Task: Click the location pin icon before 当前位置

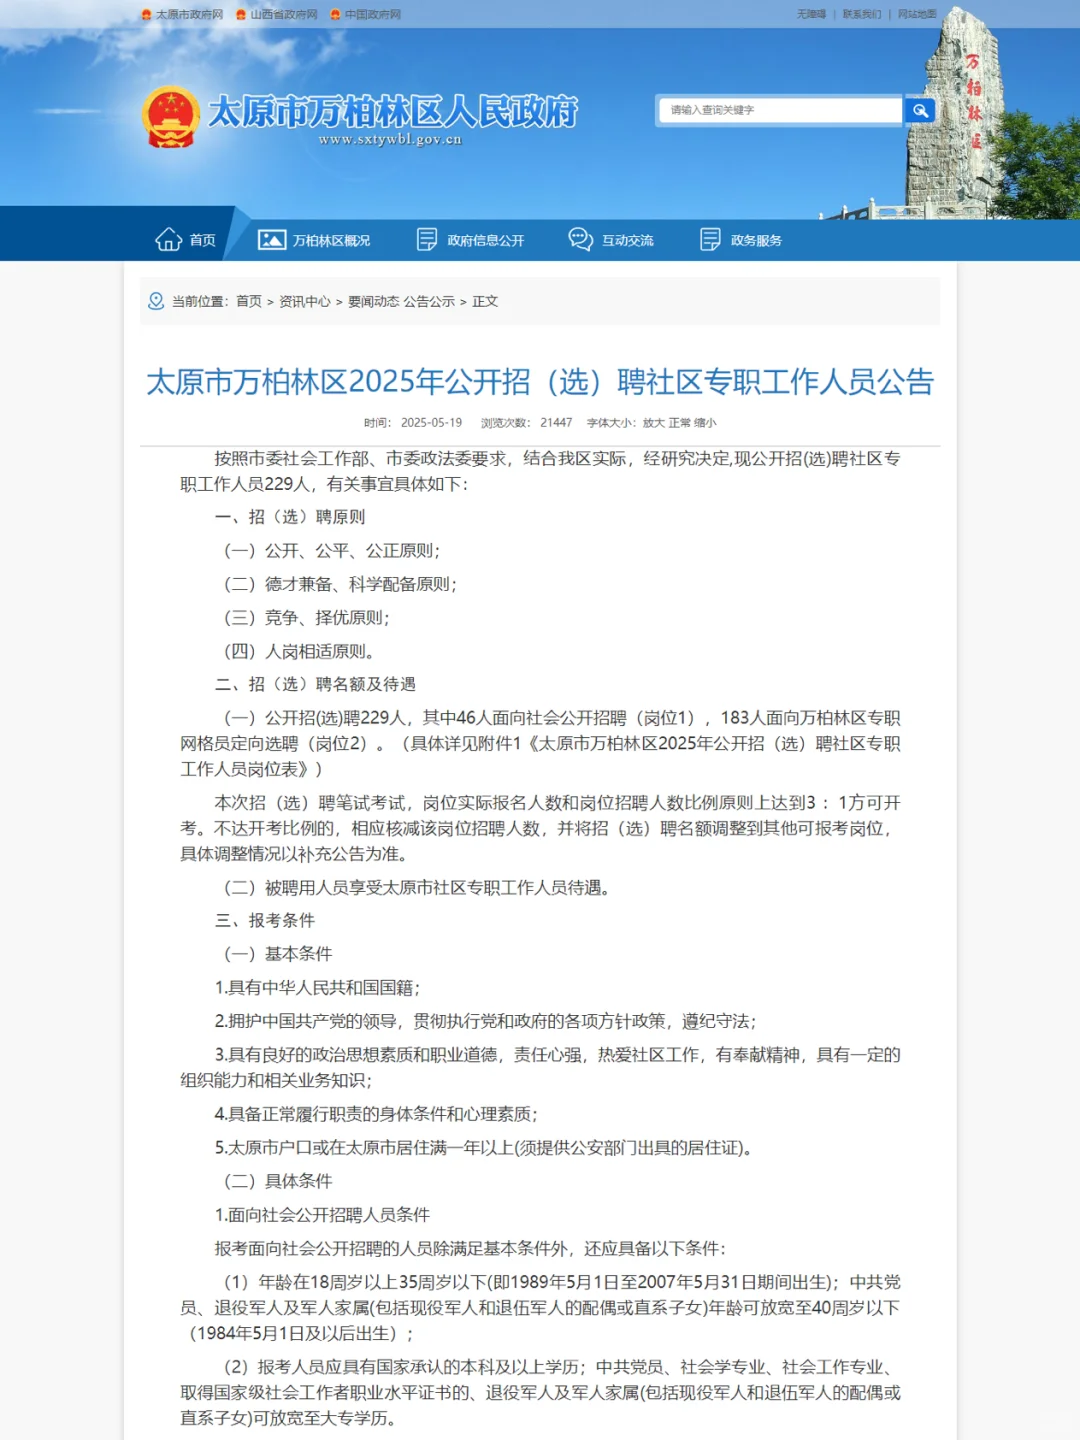Action: point(155,301)
